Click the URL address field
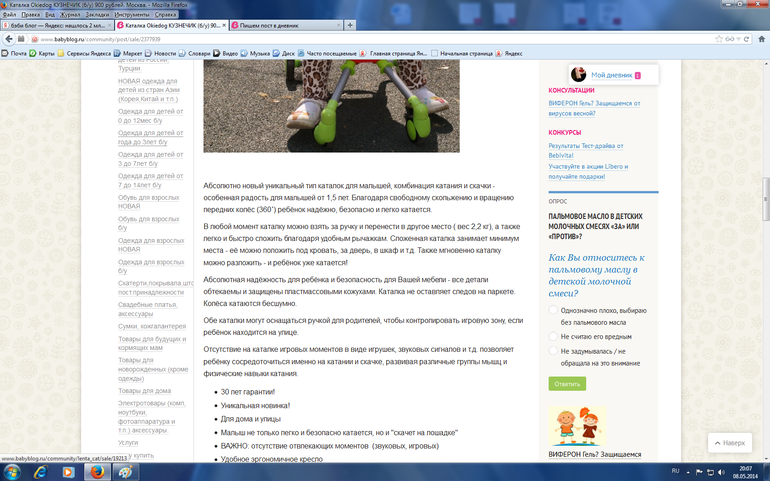The image size is (770, 481). pos(376,39)
